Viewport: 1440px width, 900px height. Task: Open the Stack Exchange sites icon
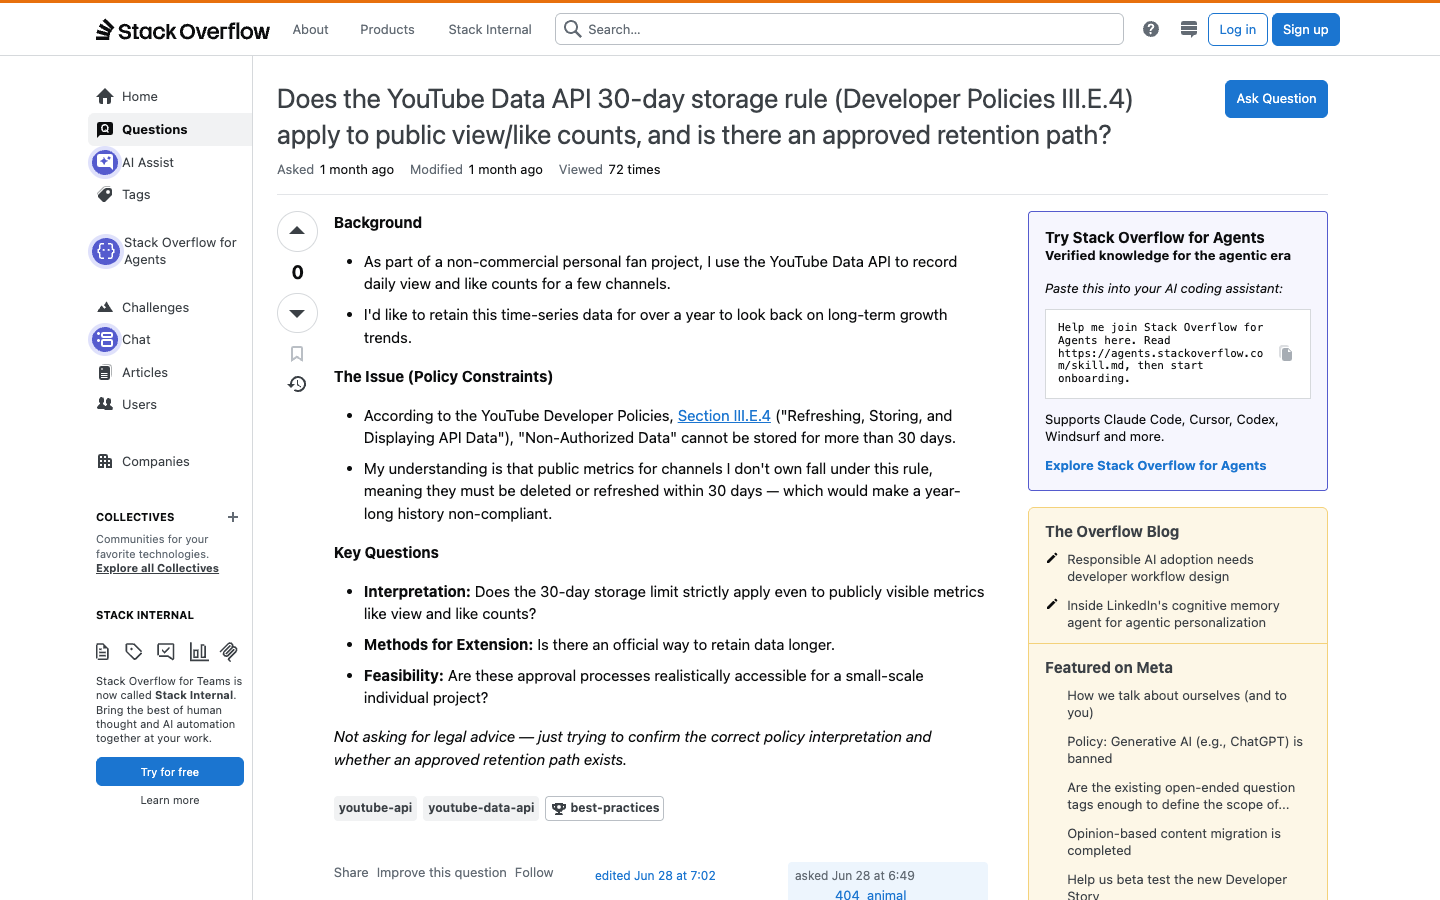pyautogui.click(x=1189, y=29)
